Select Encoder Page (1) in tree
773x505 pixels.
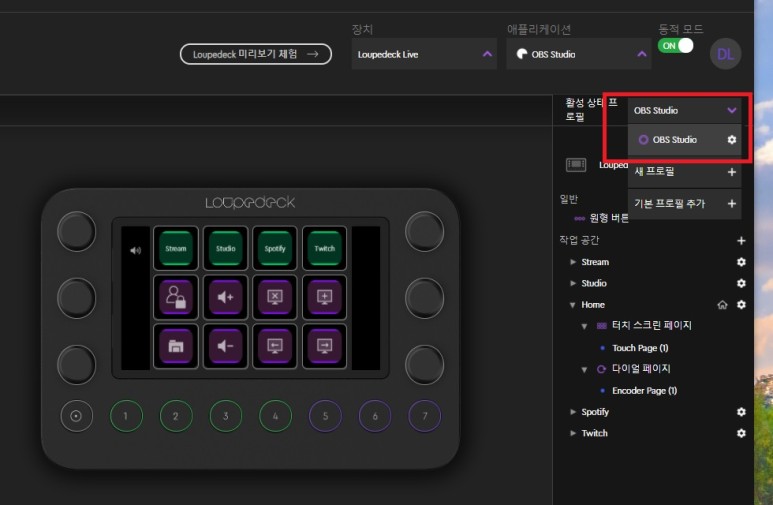(x=644, y=391)
